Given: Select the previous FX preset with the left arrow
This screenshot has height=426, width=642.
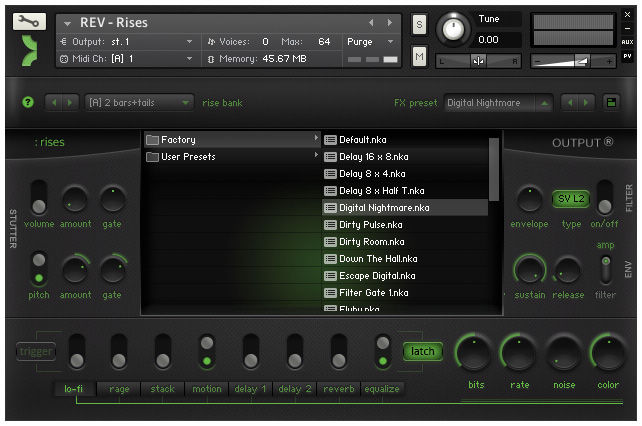Looking at the screenshot, I should coord(570,102).
